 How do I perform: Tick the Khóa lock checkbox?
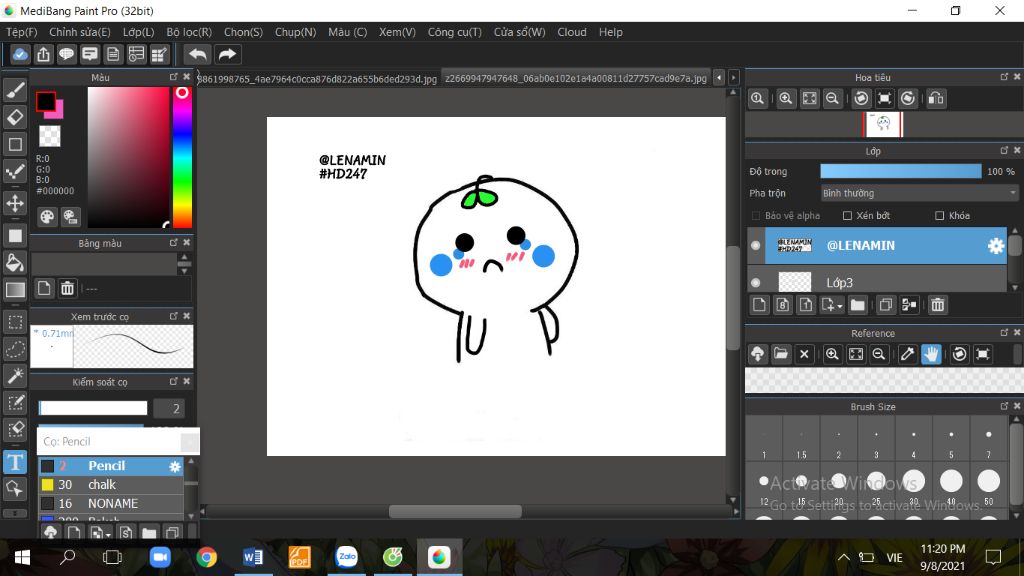[x=939, y=216]
